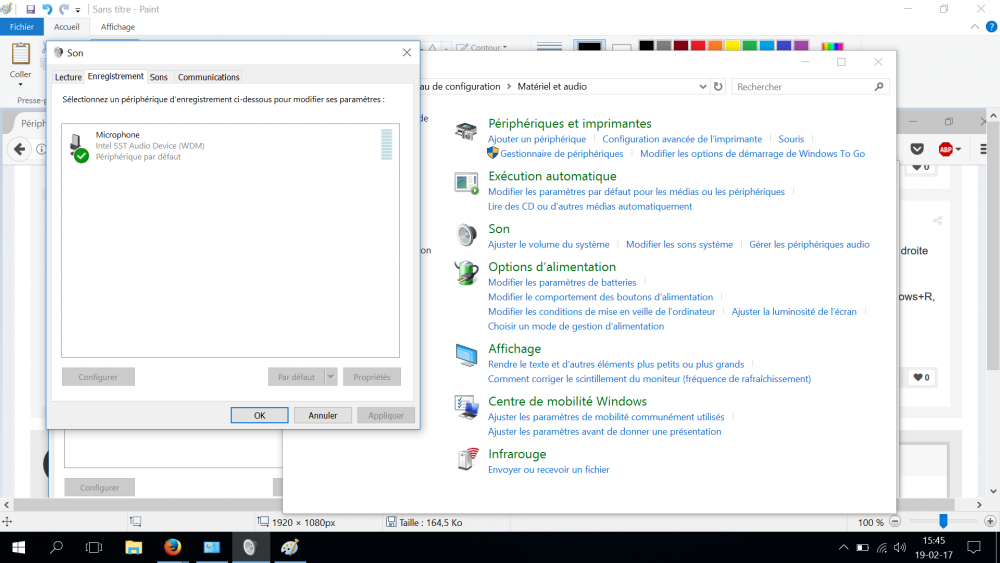Select the Microphone recording device
Image resolution: width=1000 pixels, height=563 pixels.
117,146
